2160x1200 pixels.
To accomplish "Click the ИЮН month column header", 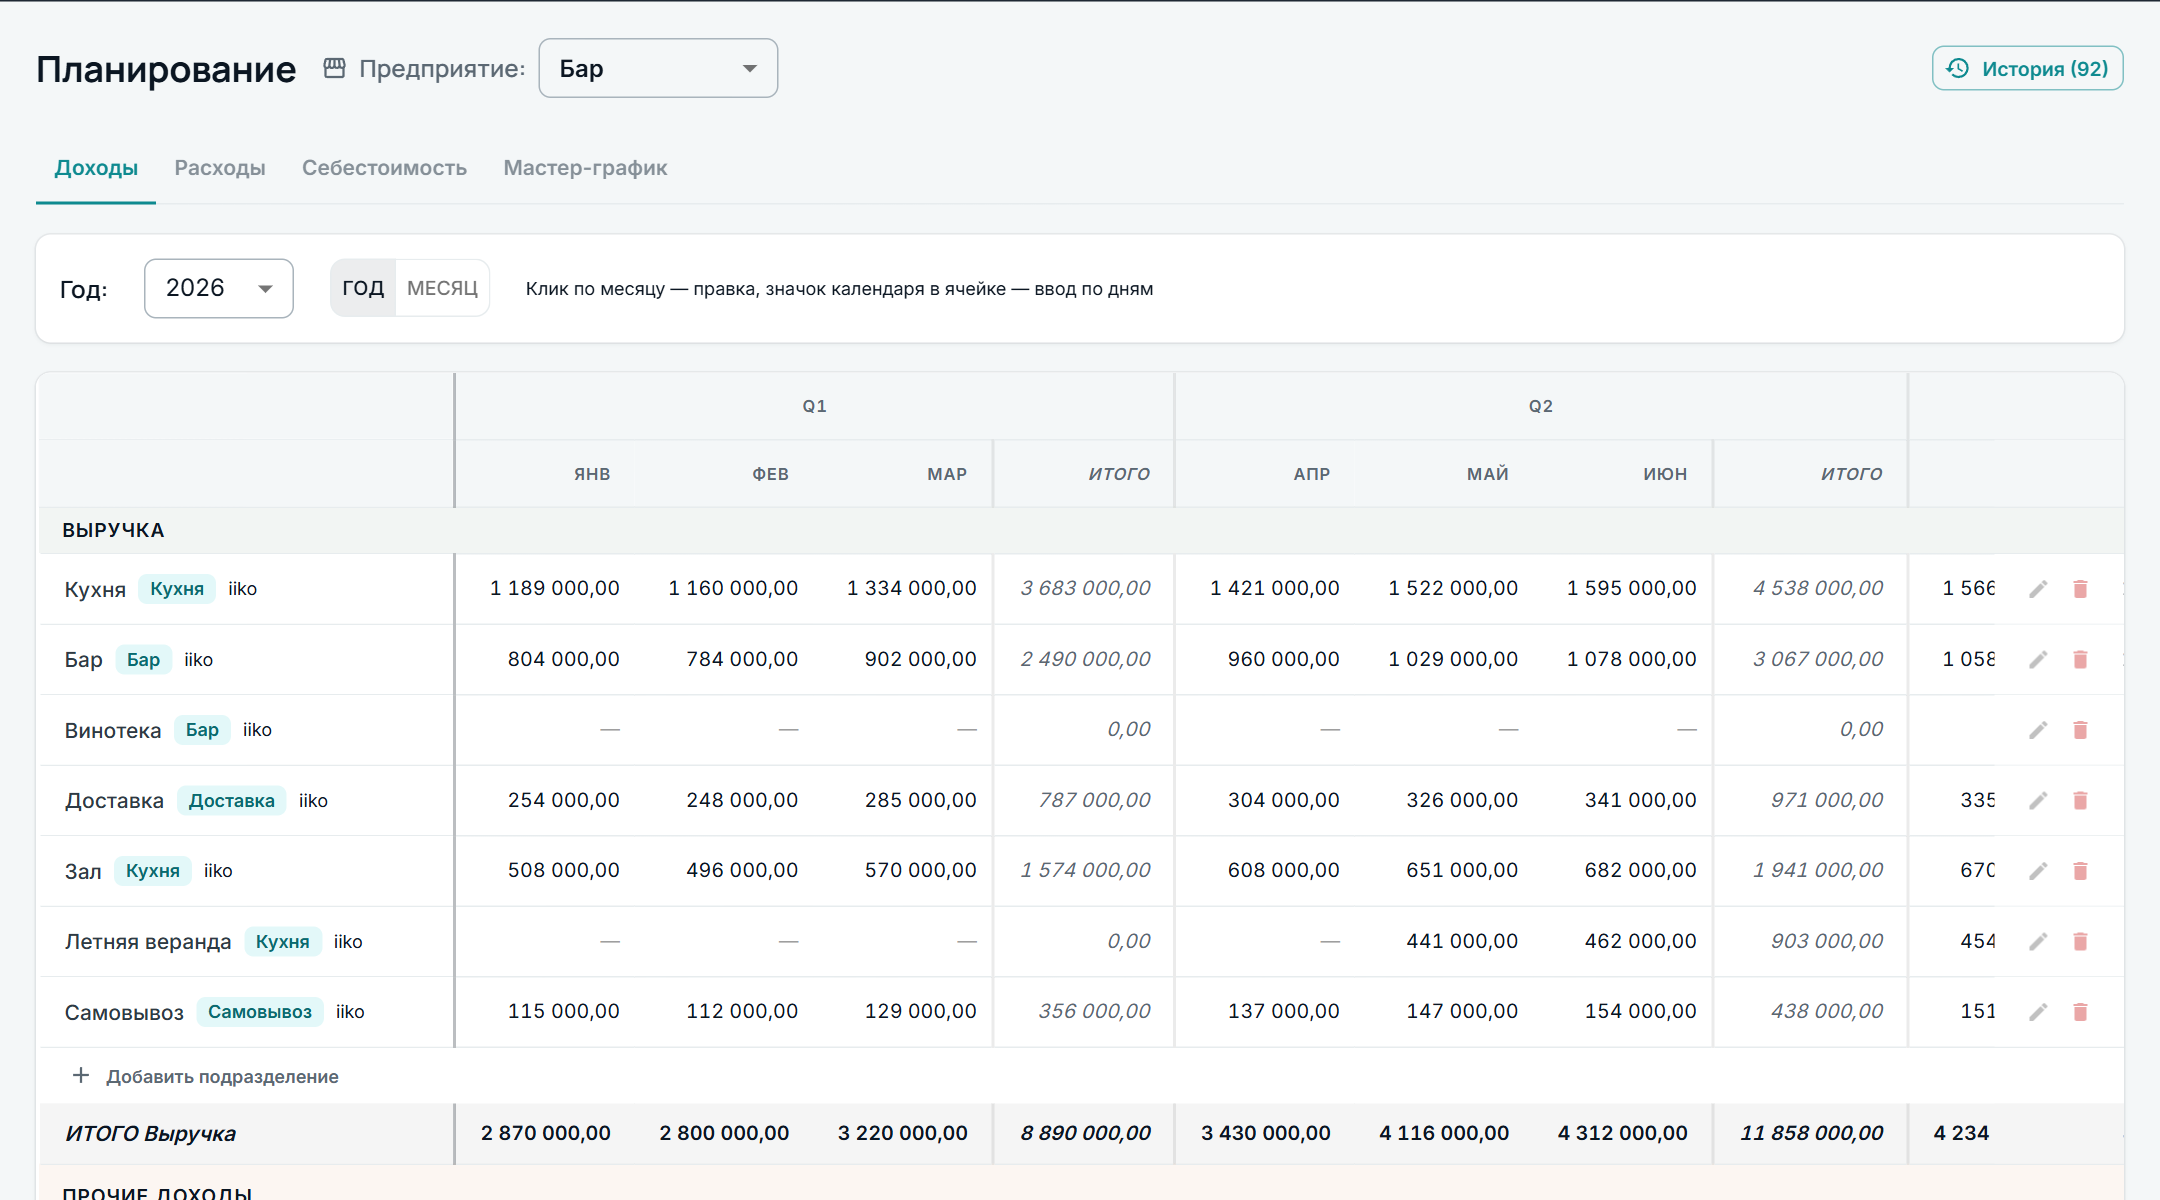I will 1665,474.
